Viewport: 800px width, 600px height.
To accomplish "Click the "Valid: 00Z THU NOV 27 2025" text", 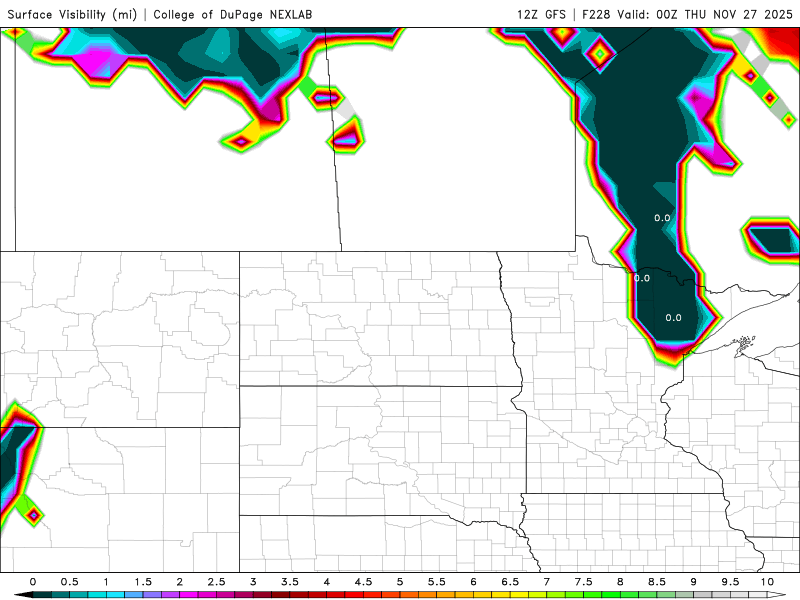I will click(705, 14).
